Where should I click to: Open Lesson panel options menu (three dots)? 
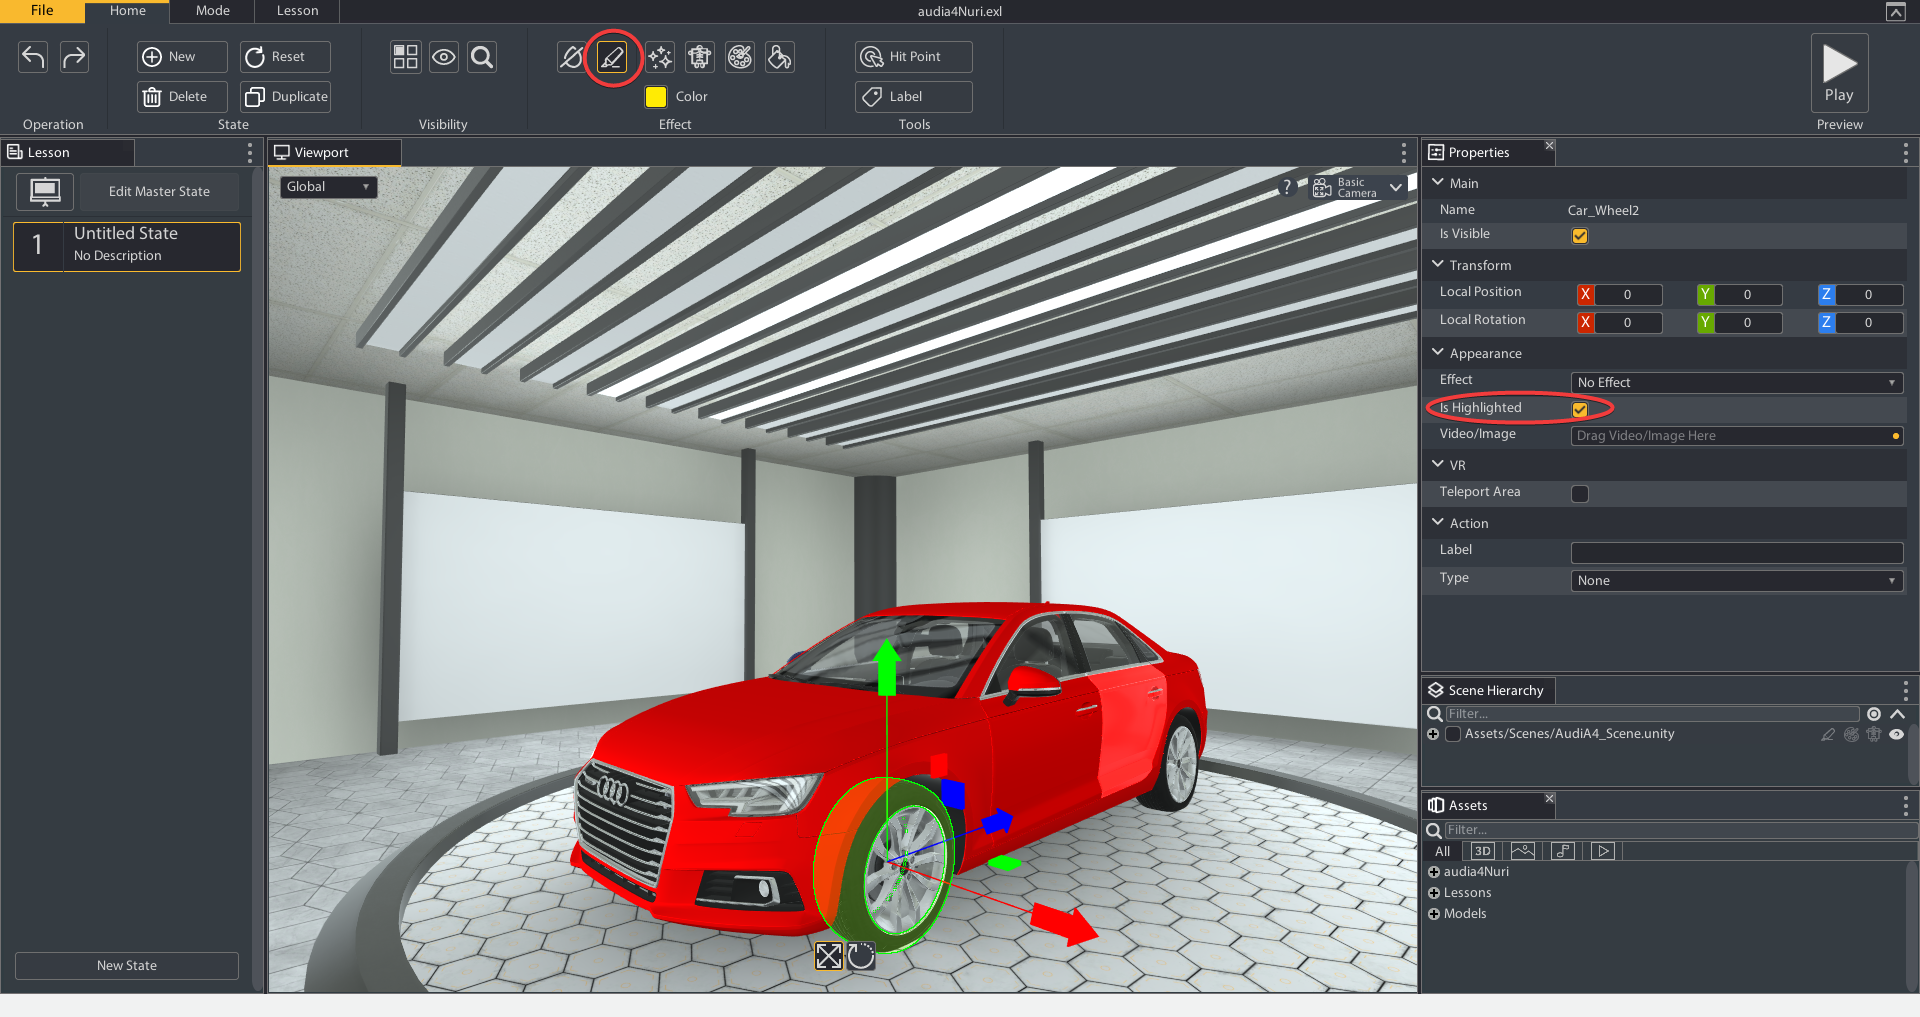250,153
